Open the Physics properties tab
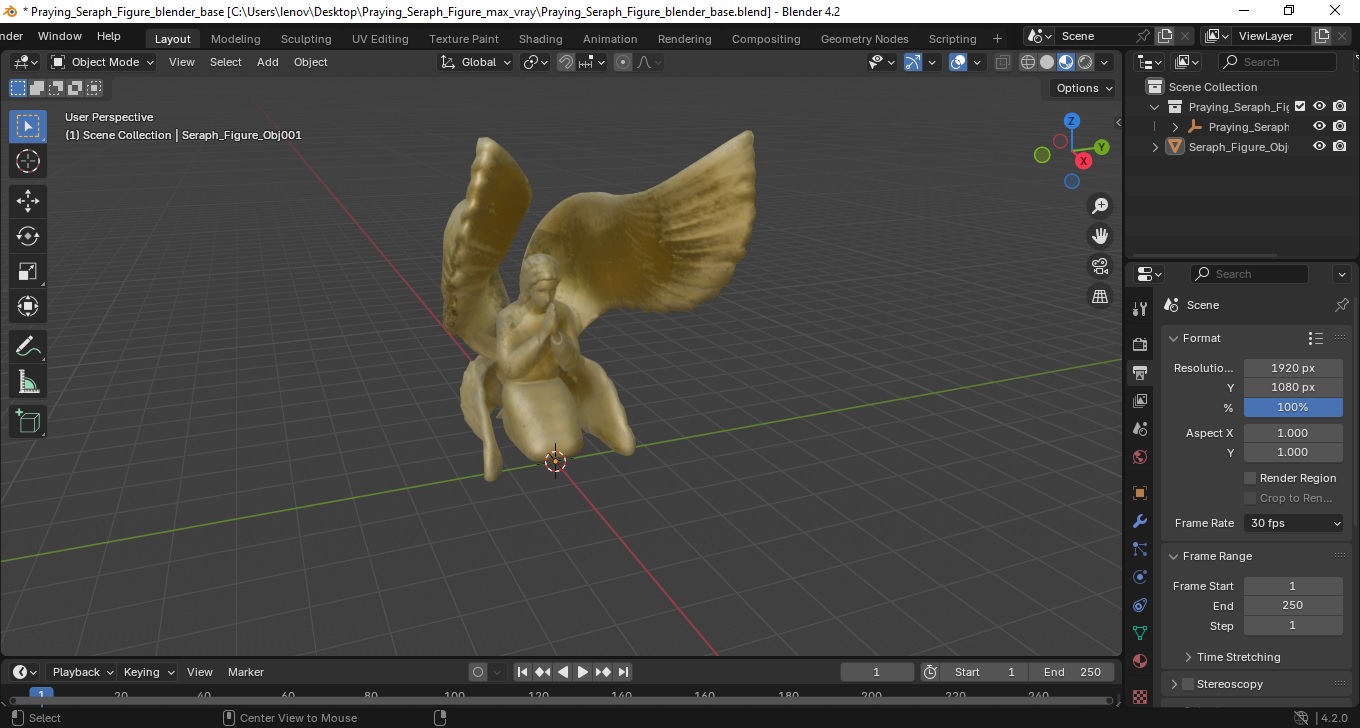This screenshot has height=728, width=1360. [1140, 577]
